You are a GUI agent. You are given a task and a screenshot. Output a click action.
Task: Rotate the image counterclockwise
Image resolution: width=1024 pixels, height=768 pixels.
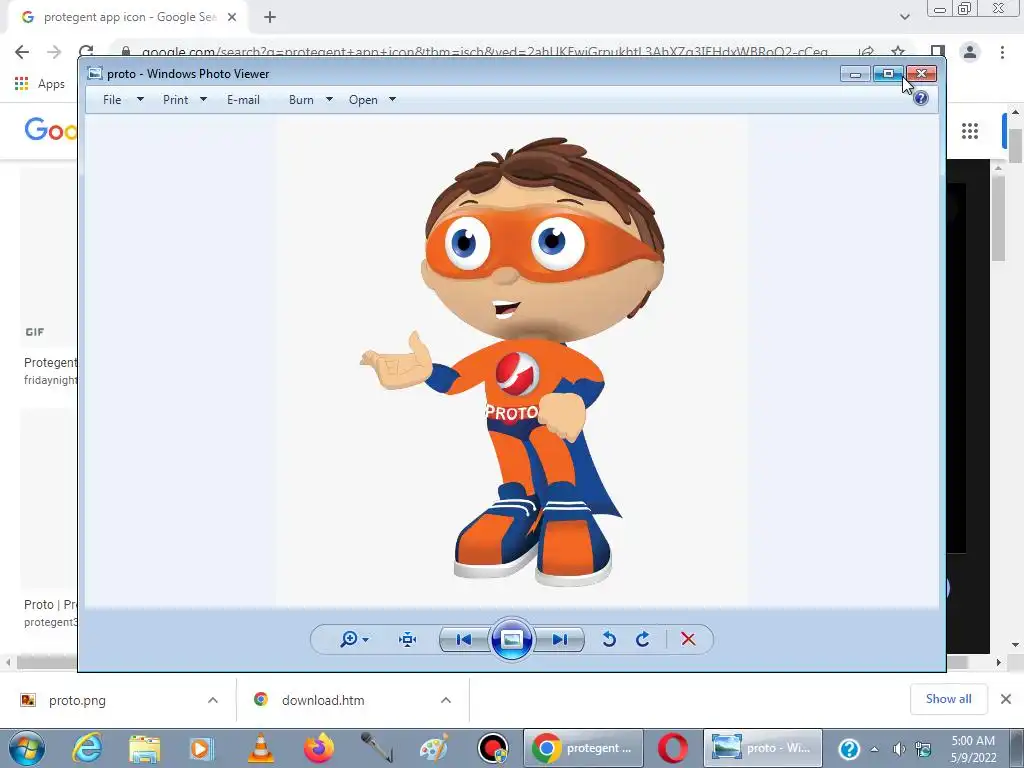[609, 639]
